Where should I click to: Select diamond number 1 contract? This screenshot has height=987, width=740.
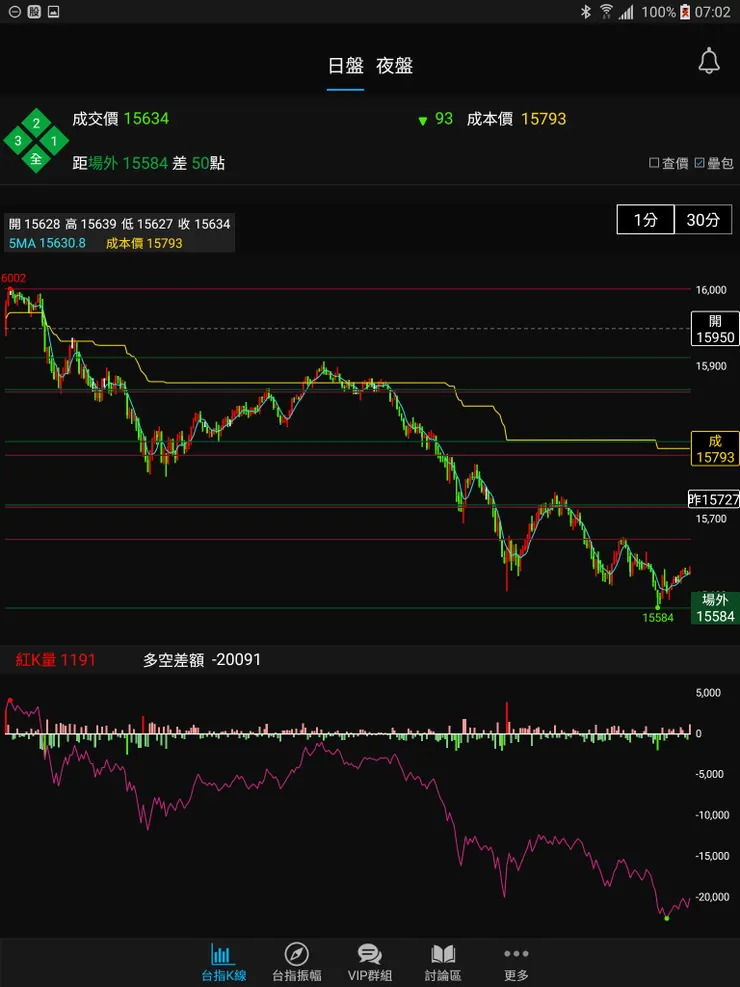pos(54,141)
